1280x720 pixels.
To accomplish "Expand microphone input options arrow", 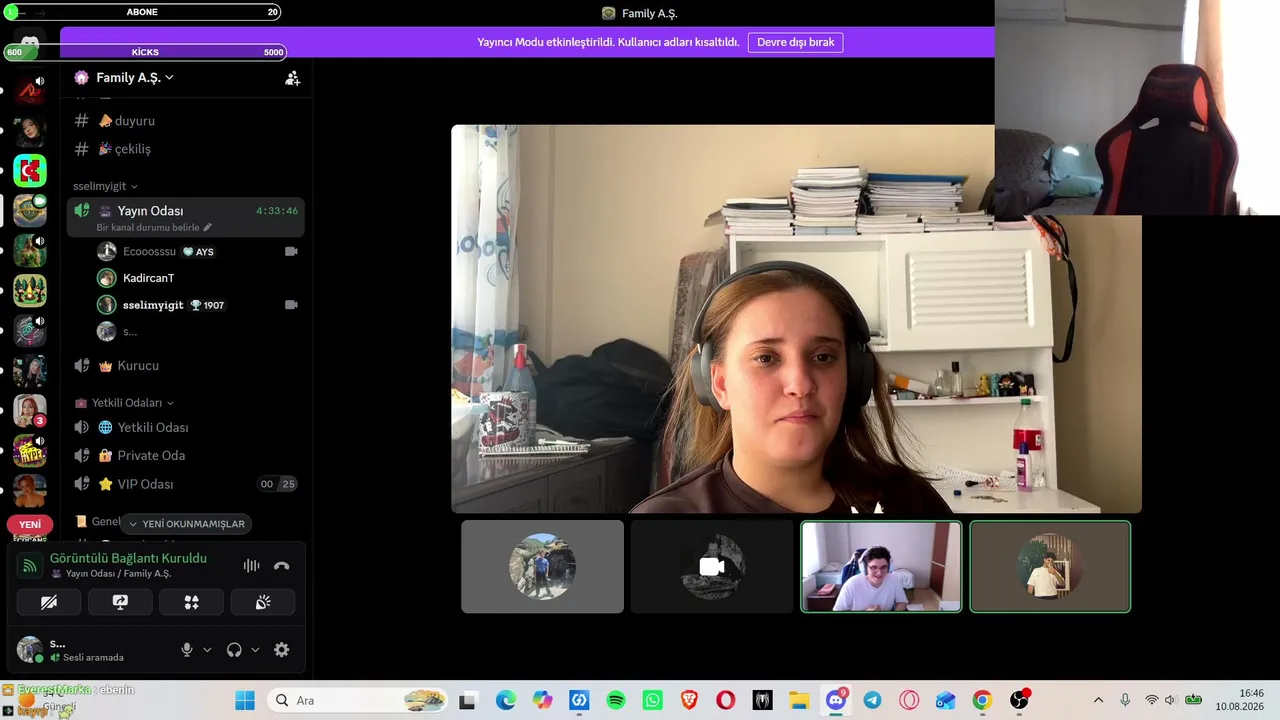I will tap(207, 650).
